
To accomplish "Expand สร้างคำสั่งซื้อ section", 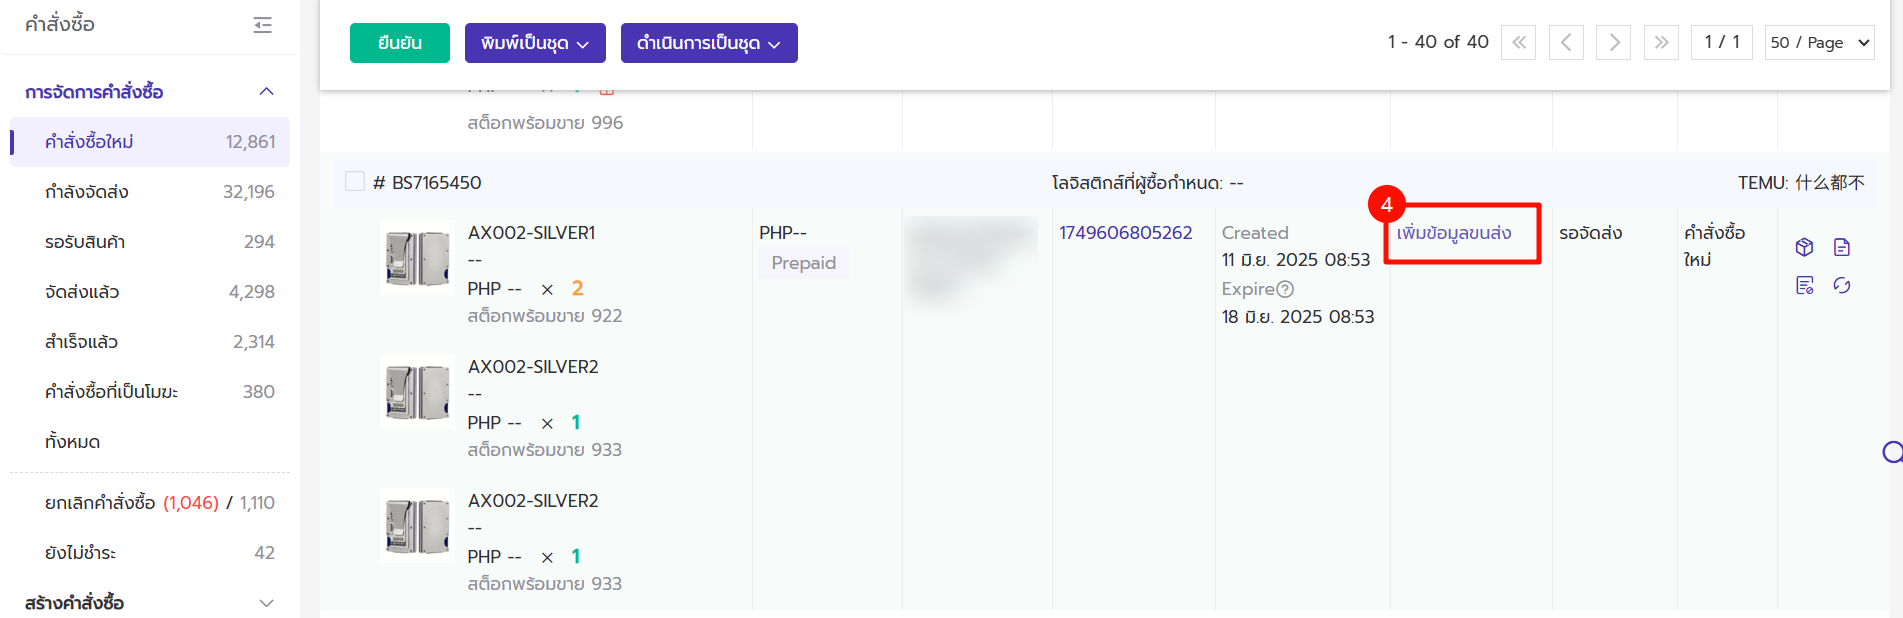I will coord(266,603).
